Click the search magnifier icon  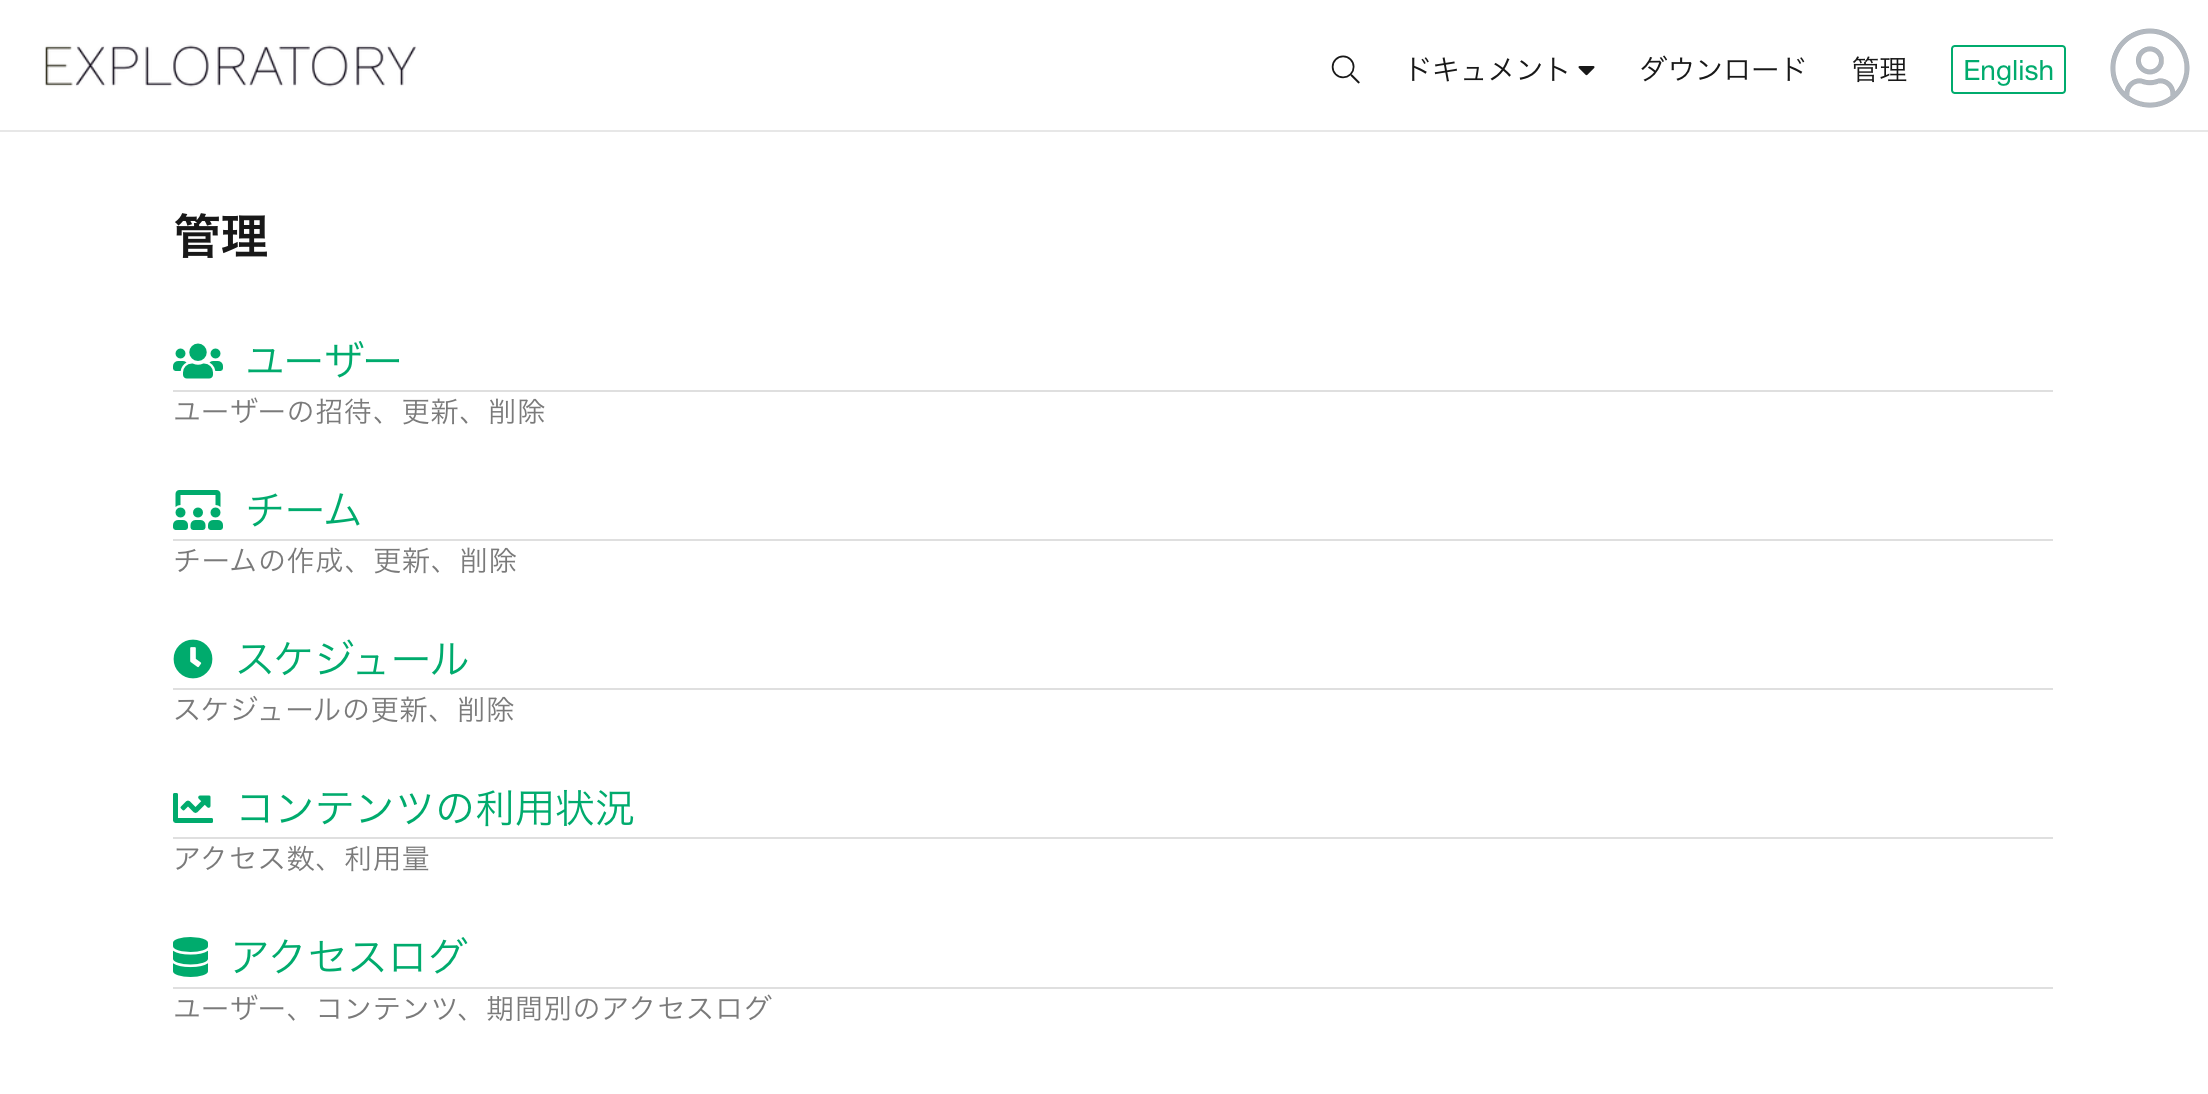pos(1345,69)
